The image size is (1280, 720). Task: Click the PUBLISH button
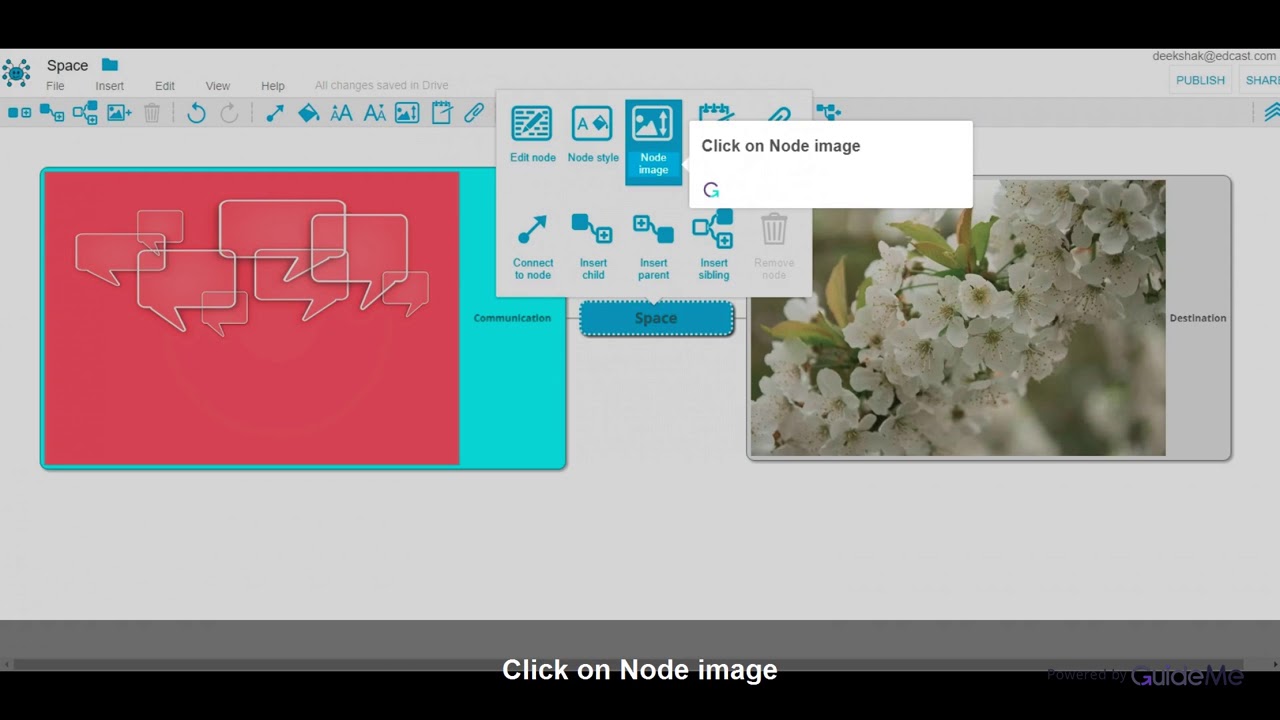(x=1200, y=80)
